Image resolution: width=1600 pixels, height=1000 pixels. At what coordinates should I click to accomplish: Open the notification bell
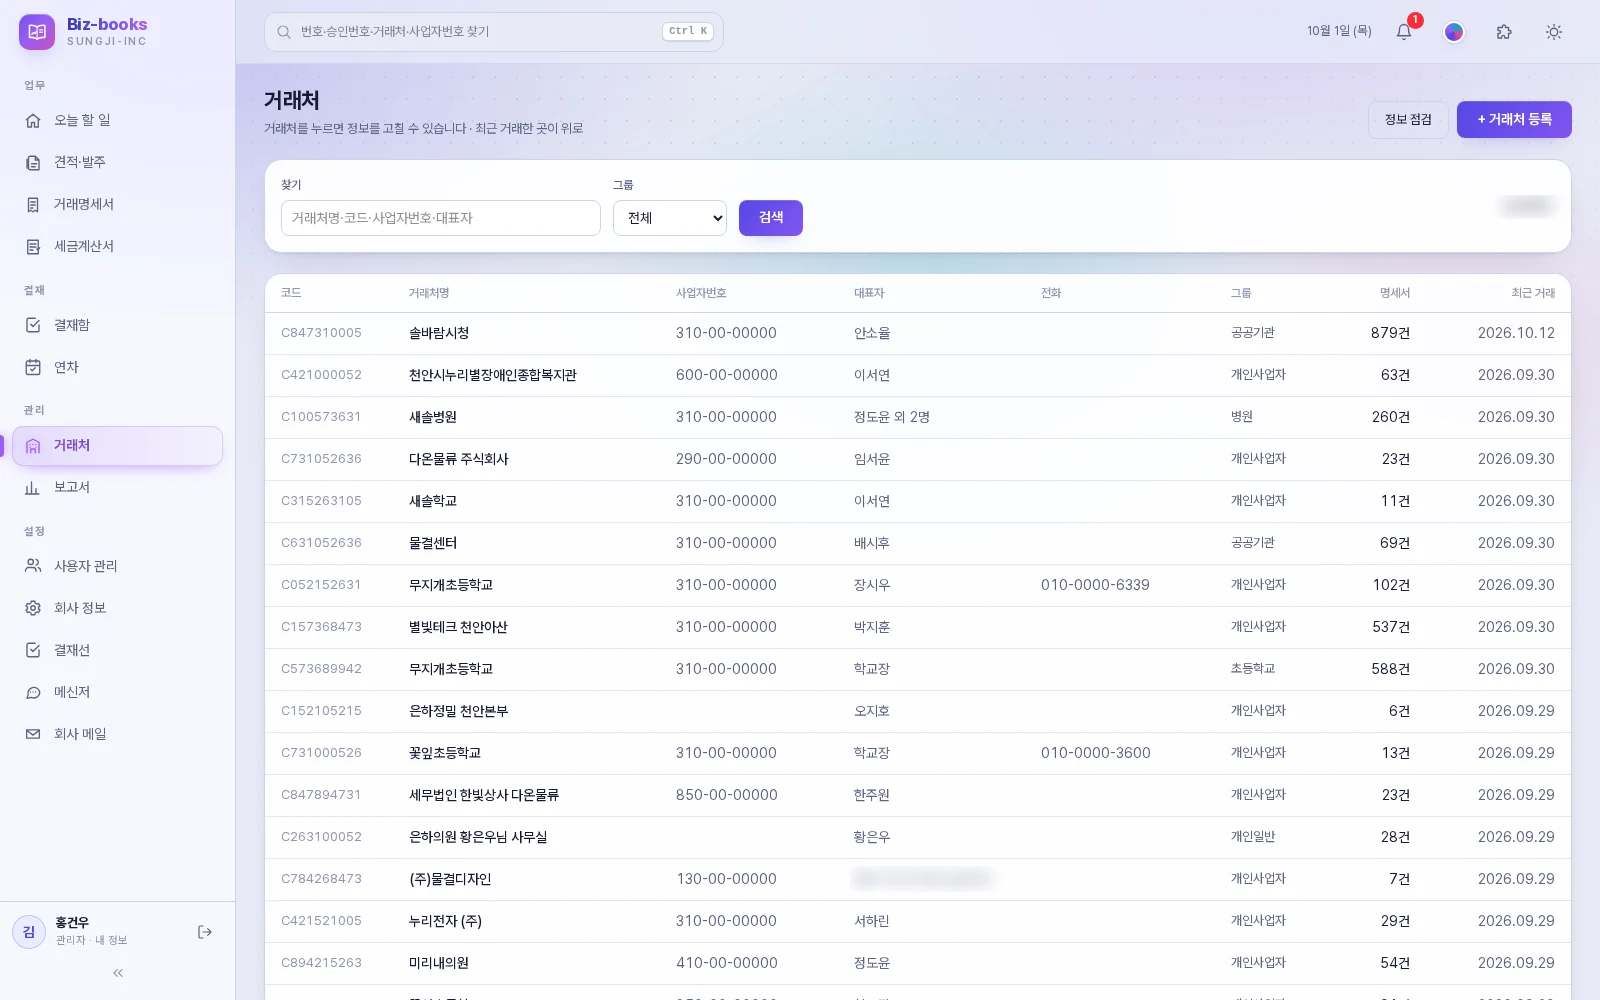[x=1404, y=32]
